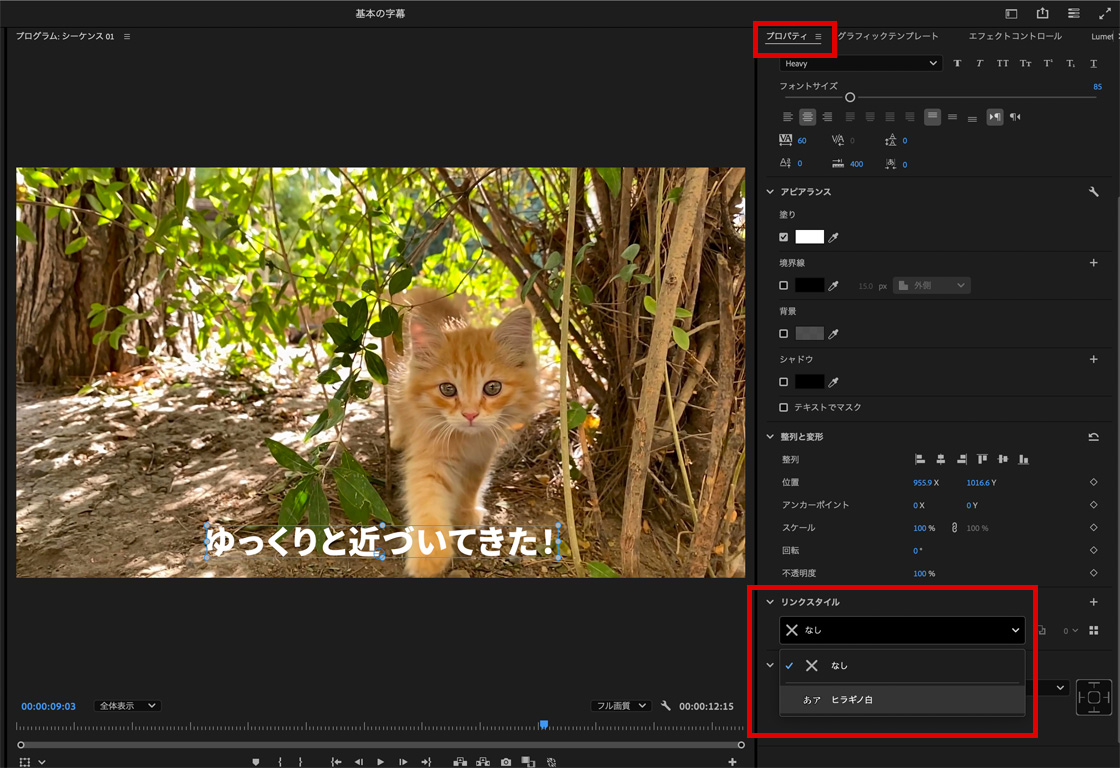This screenshot has height=768, width=1120.
Task: Collapse the リンクスタイル section
Action: [770, 602]
